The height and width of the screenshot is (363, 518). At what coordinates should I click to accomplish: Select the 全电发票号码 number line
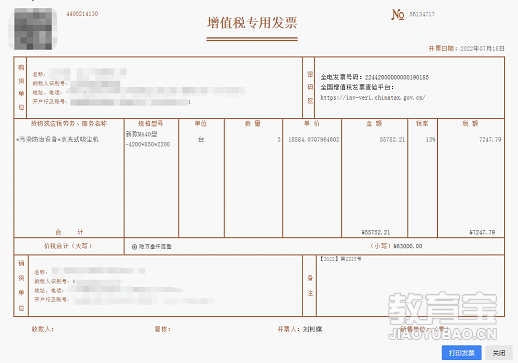pyautogui.click(x=375, y=77)
